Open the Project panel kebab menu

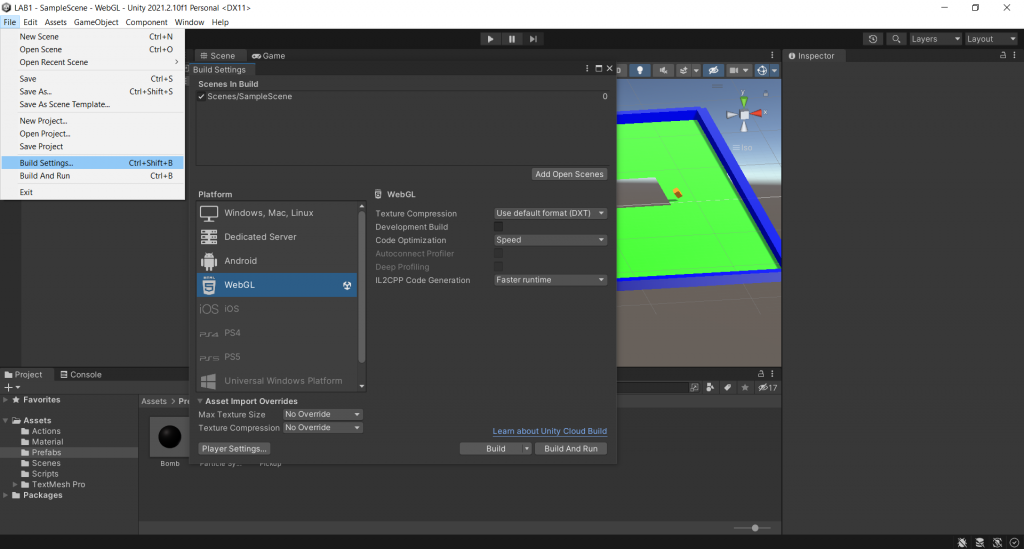coord(772,374)
